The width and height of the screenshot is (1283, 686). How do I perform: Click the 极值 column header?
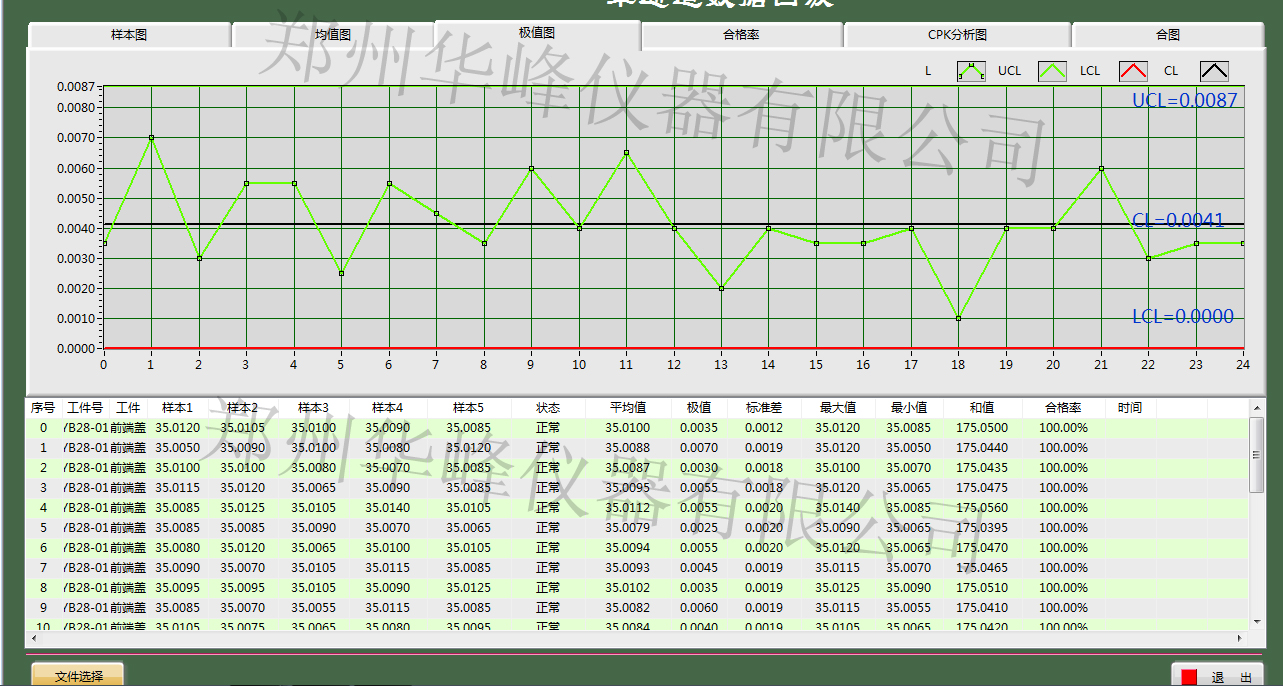click(698, 408)
